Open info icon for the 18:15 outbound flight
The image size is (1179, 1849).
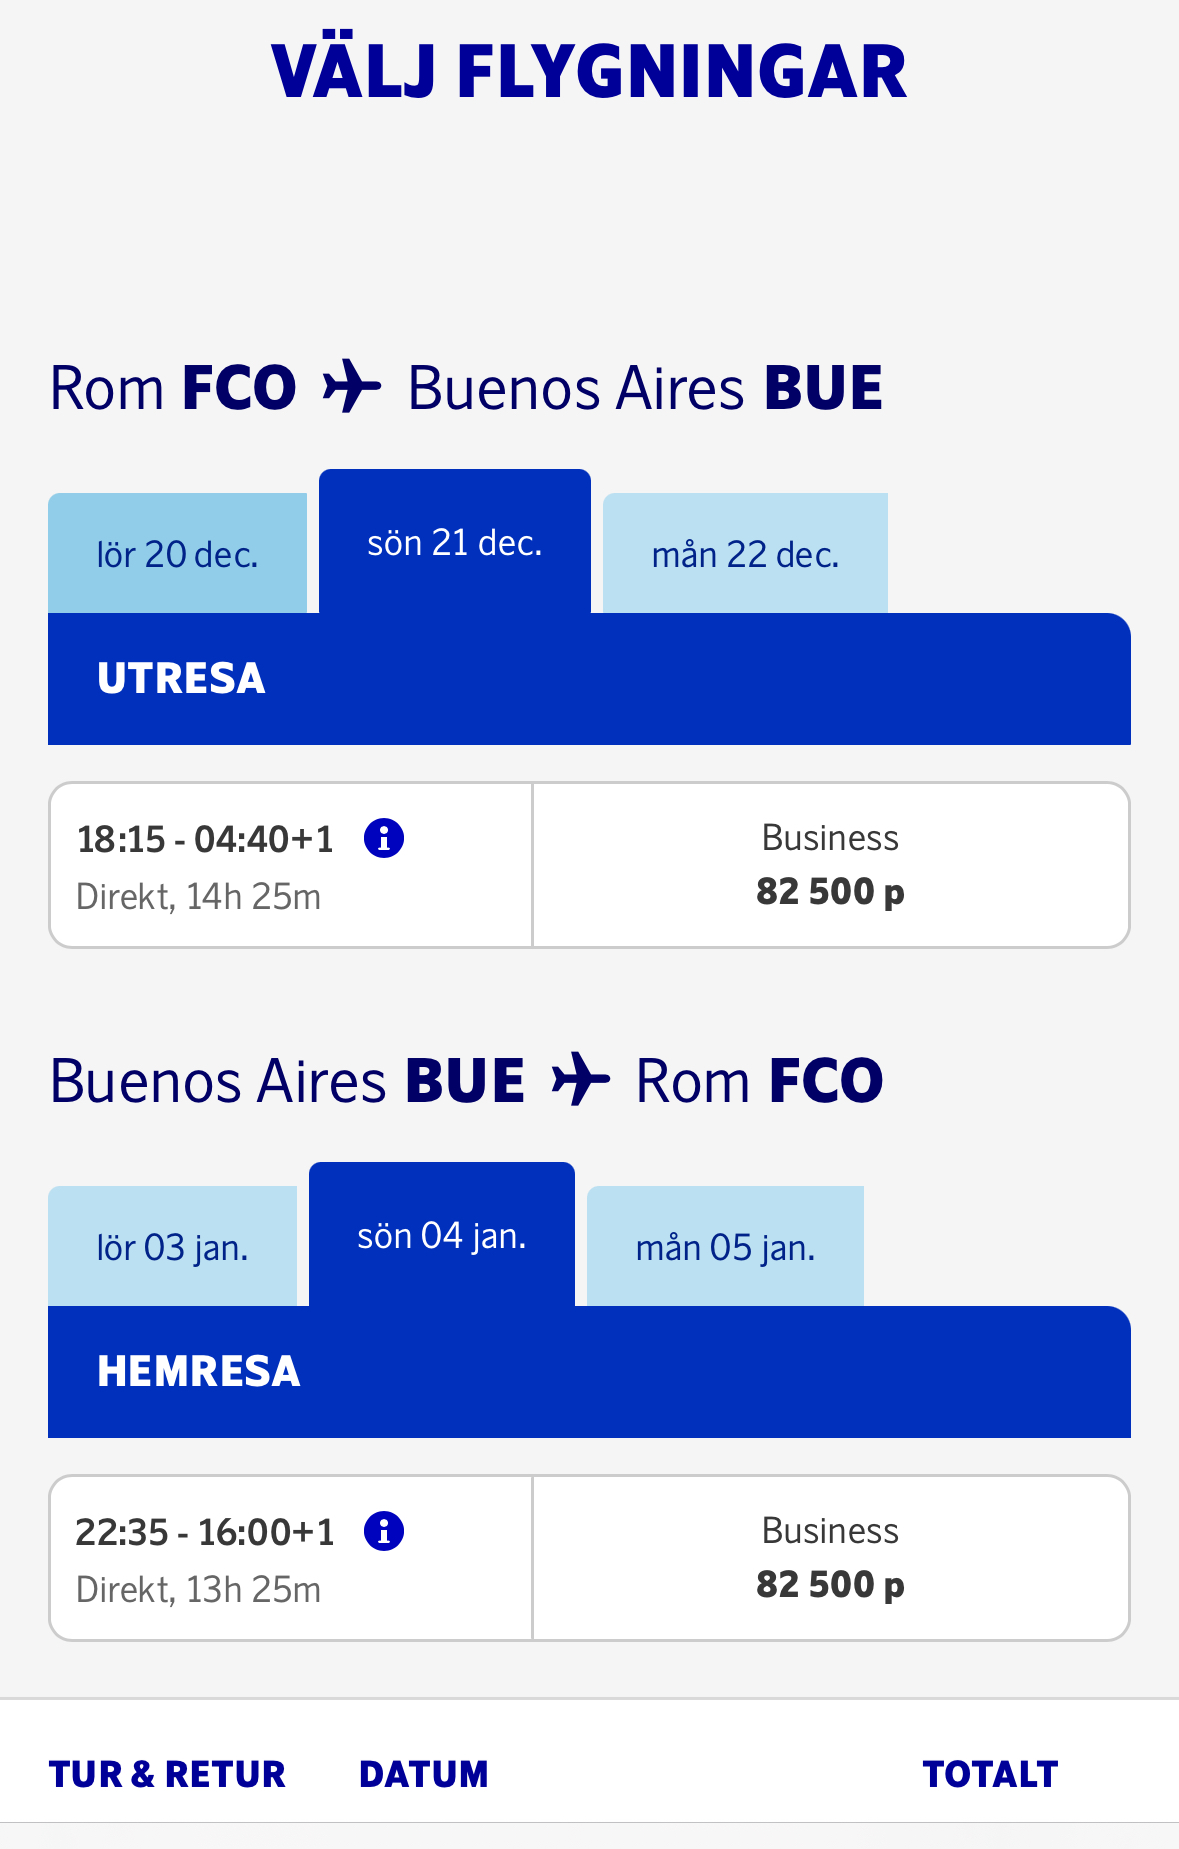(x=384, y=838)
